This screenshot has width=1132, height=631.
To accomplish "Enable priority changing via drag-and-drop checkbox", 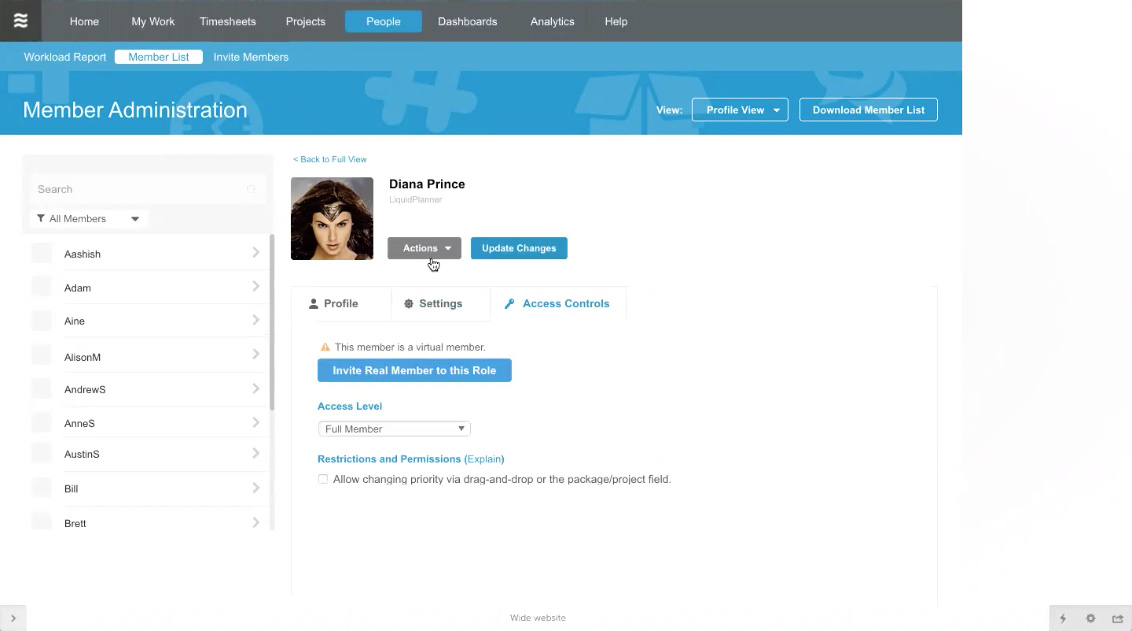I will point(323,479).
